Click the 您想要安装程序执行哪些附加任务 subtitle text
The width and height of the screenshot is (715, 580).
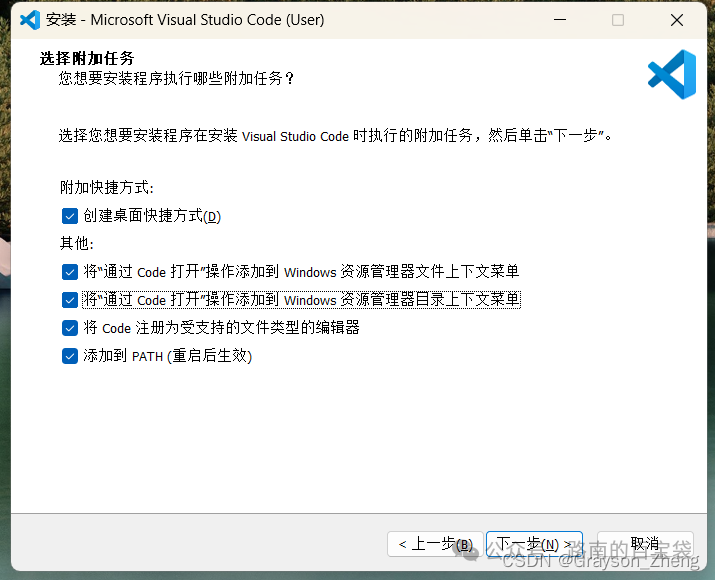[x=176, y=78]
